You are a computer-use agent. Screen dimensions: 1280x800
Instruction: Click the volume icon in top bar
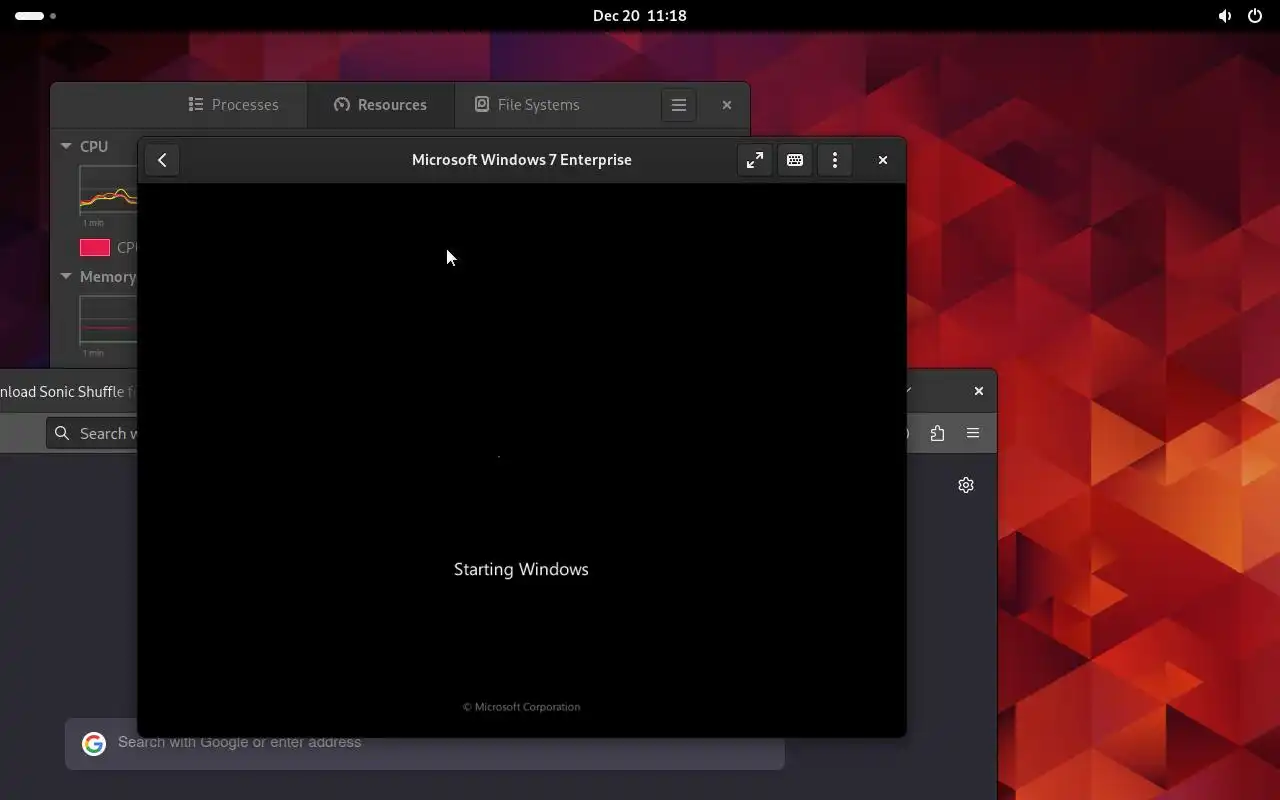click(1225, 16)
